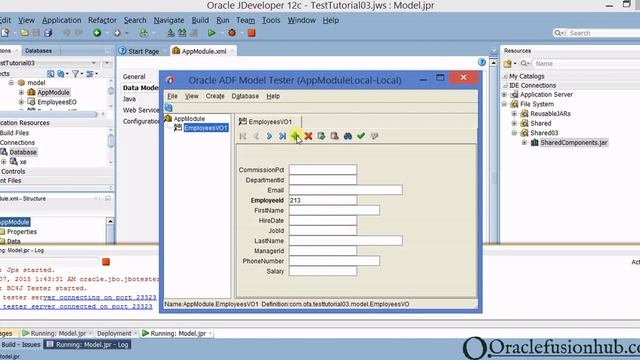Switch to Databases panel tab
Image resolution: width=640 pixels, height=360 pixels.
38,51
